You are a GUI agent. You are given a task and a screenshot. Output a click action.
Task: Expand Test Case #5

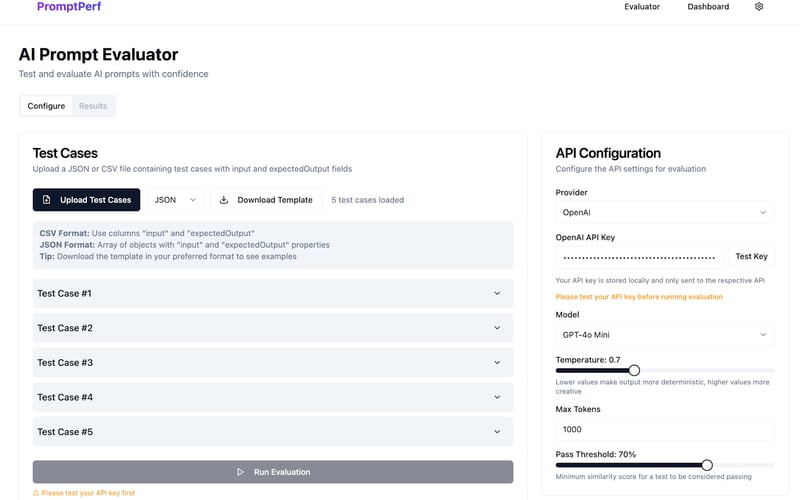coord(273,432)
